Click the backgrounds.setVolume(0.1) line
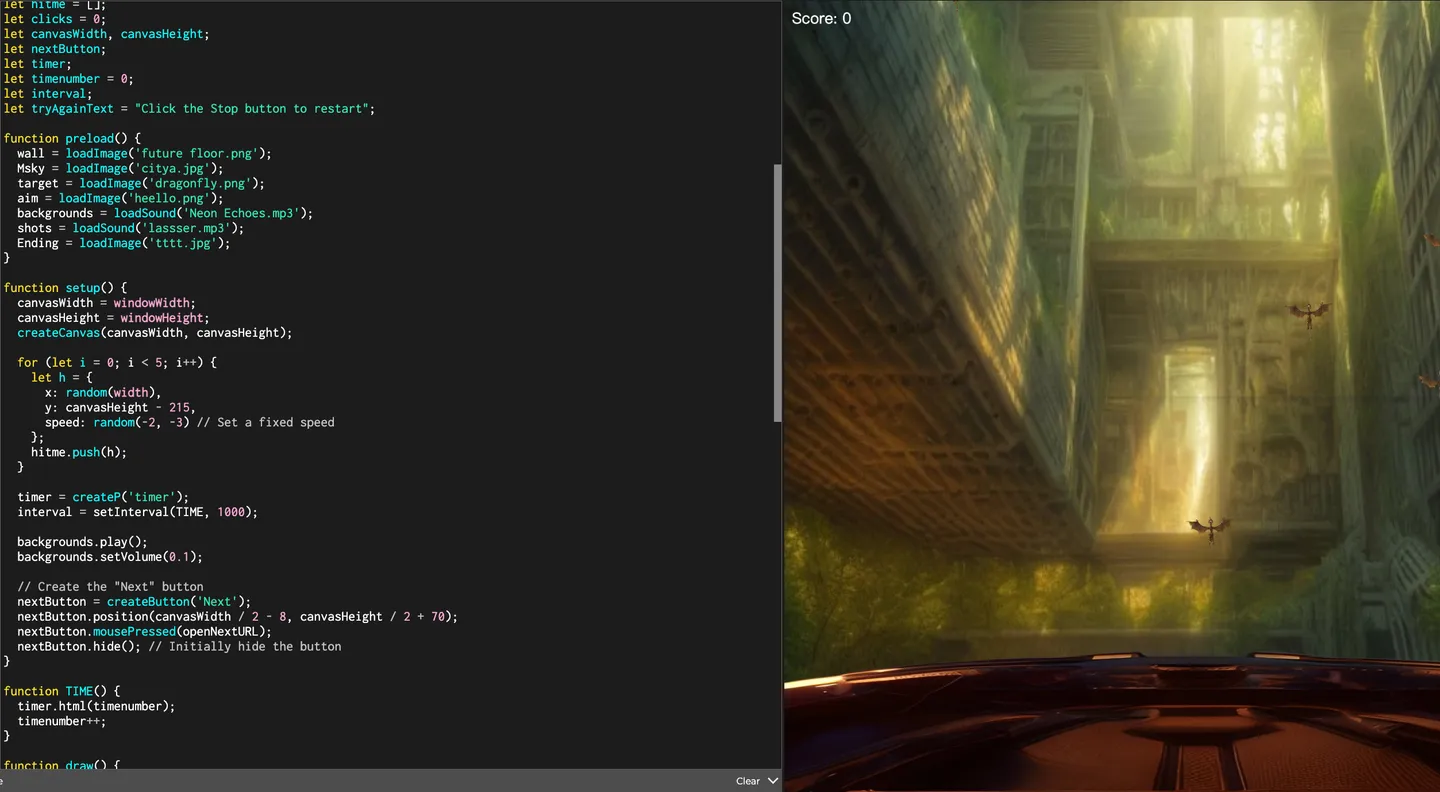1440x792 pixels. click(x=109, y=557)
